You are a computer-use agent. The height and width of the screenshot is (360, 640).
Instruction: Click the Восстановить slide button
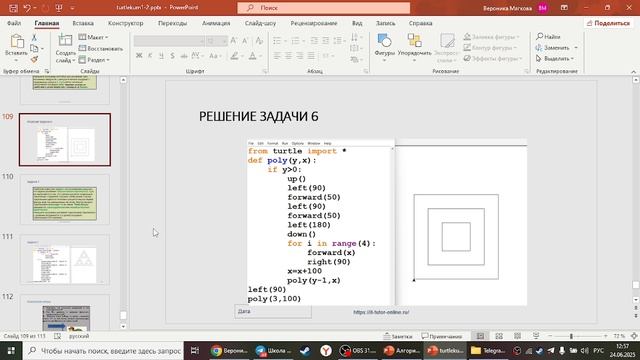point(101,49)
